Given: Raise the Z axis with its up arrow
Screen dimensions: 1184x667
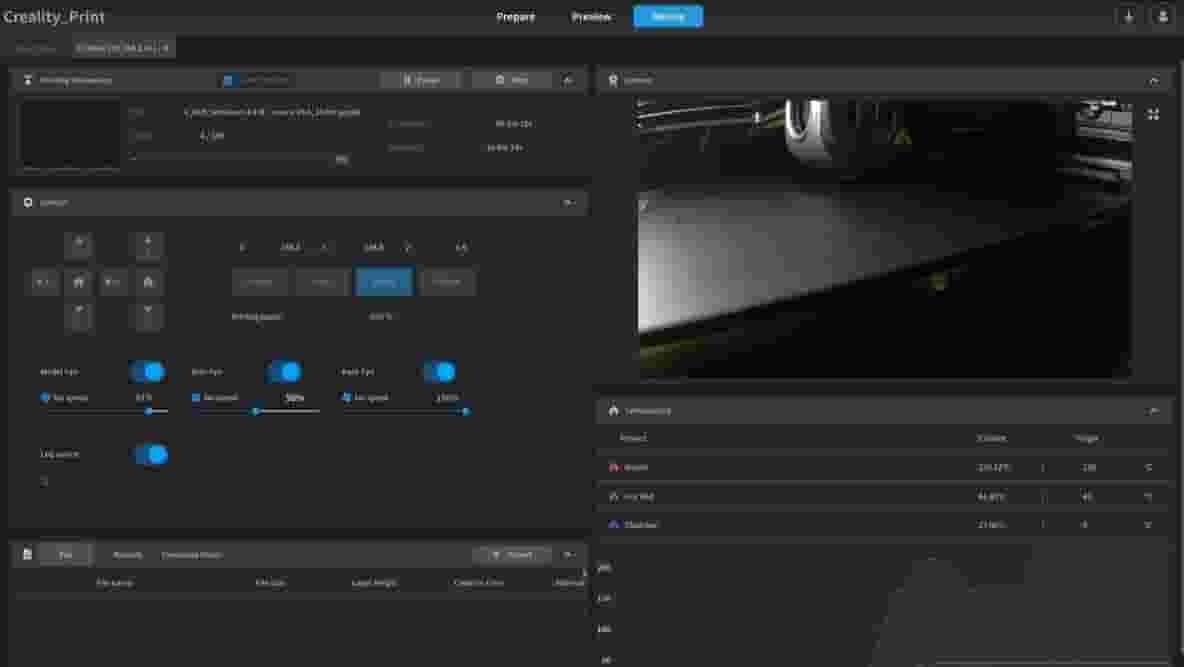Looking at the screenshot, I should point(148,245).
